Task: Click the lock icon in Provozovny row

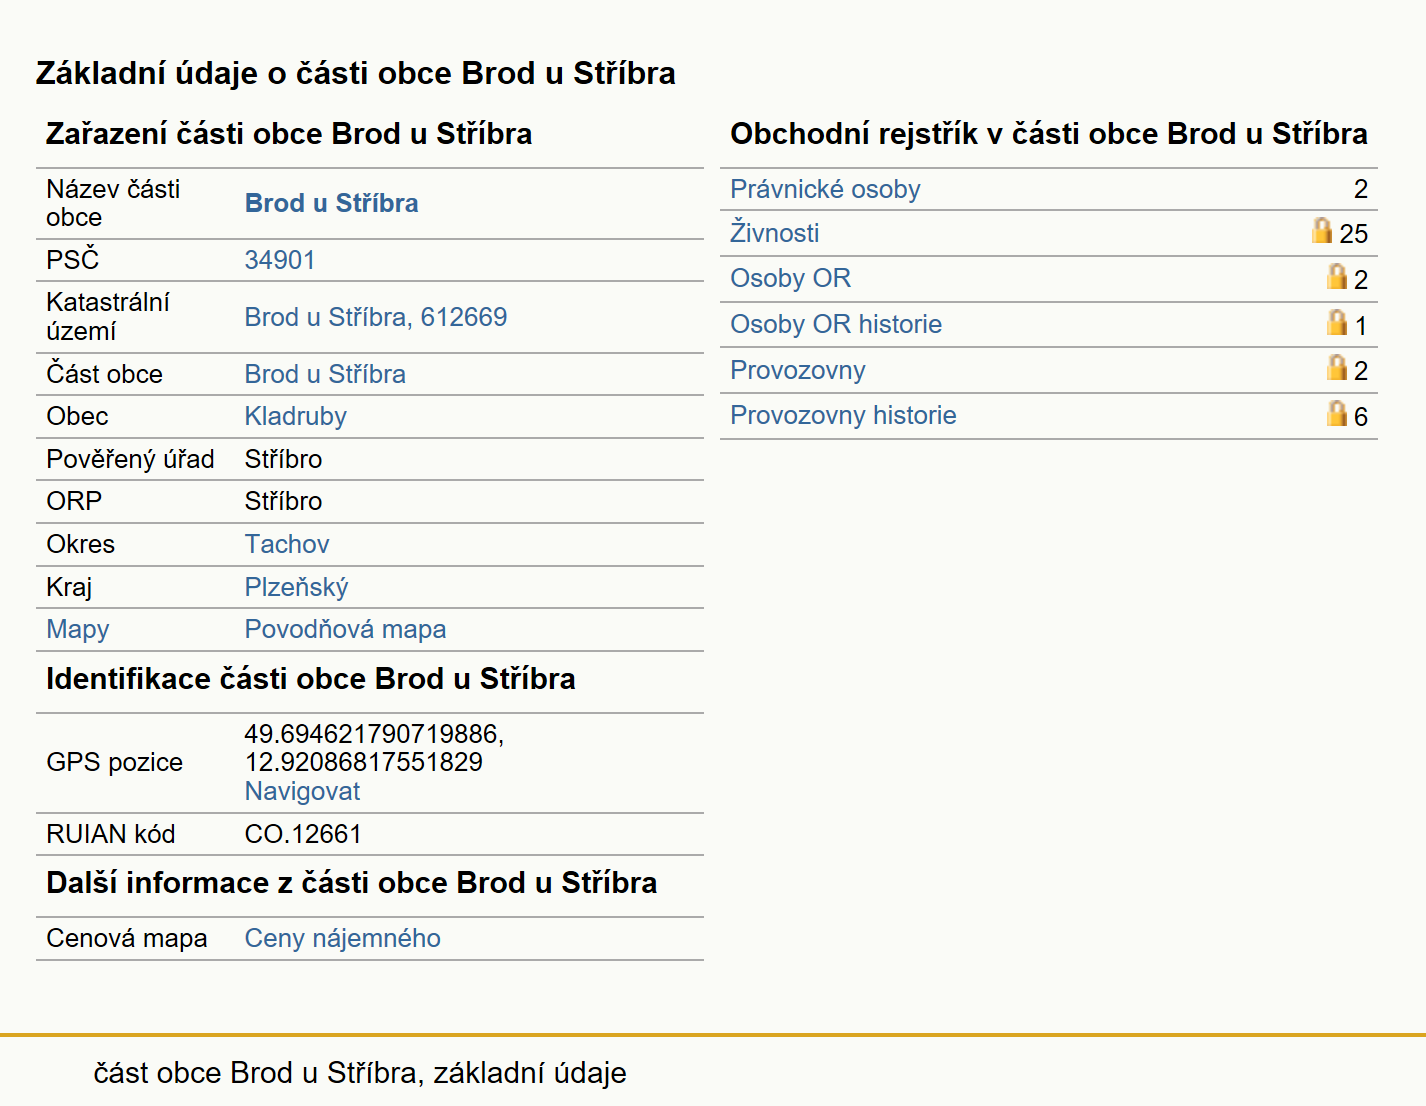Action: (x=1337, y=367)
